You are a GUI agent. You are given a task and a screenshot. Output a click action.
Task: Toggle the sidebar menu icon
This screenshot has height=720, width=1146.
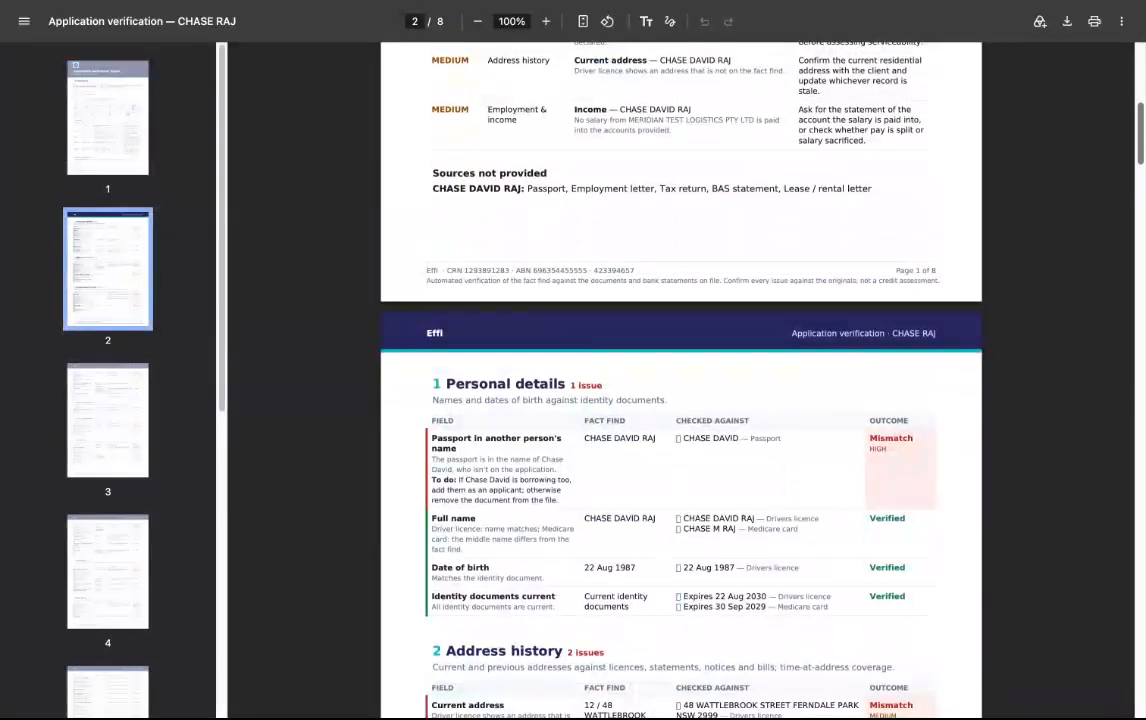24,21
